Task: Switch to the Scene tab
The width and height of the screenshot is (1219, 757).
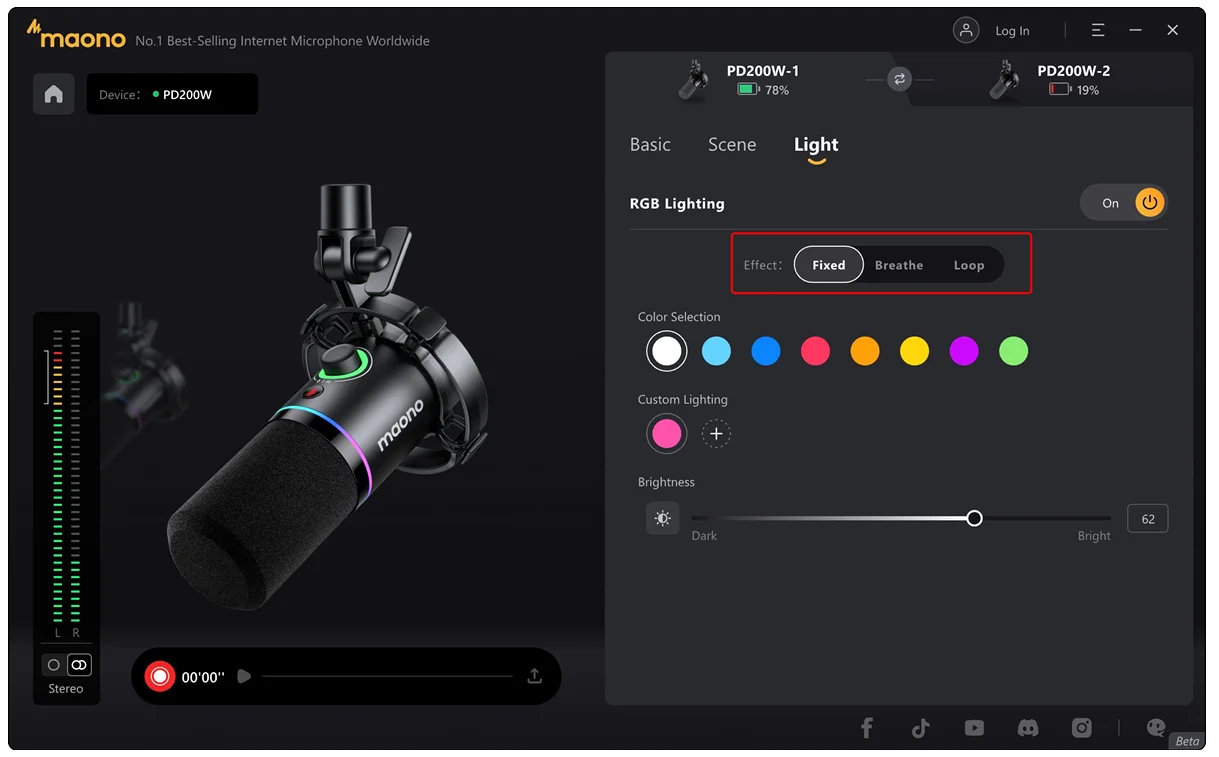Action: [732, 145]
